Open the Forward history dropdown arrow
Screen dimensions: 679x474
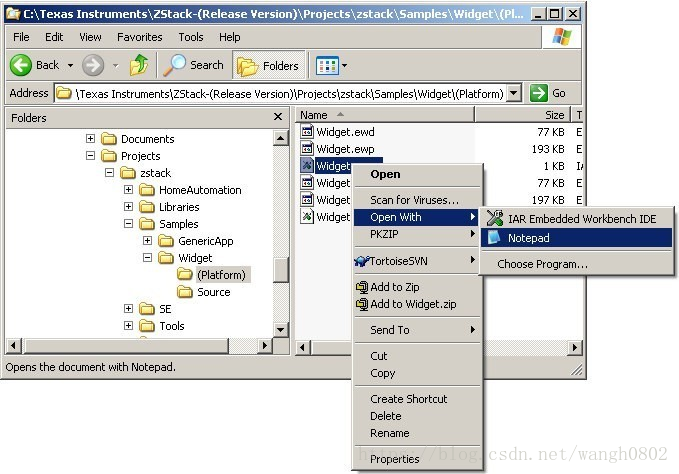[116, 66]
